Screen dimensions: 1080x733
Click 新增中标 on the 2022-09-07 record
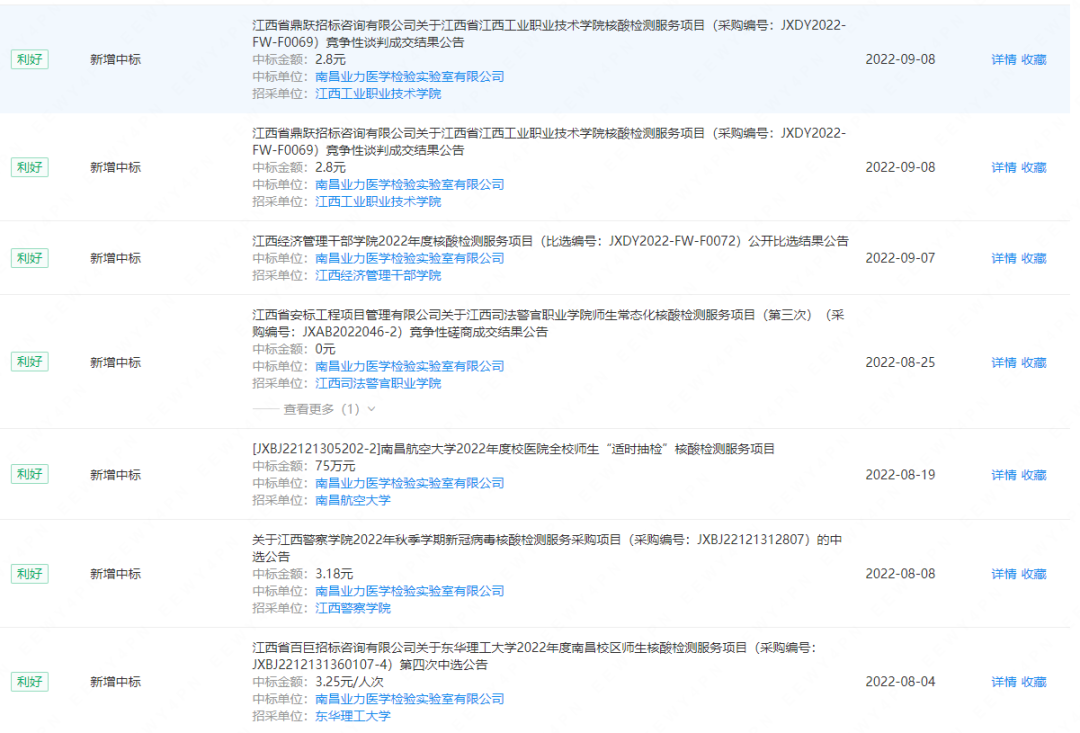point(116,258)
